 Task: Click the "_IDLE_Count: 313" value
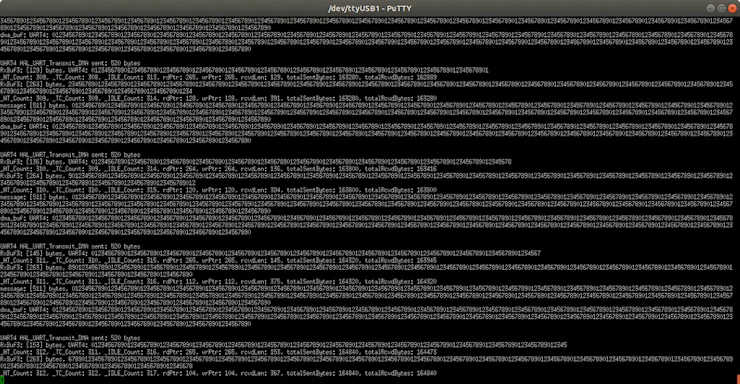[130, 77]
